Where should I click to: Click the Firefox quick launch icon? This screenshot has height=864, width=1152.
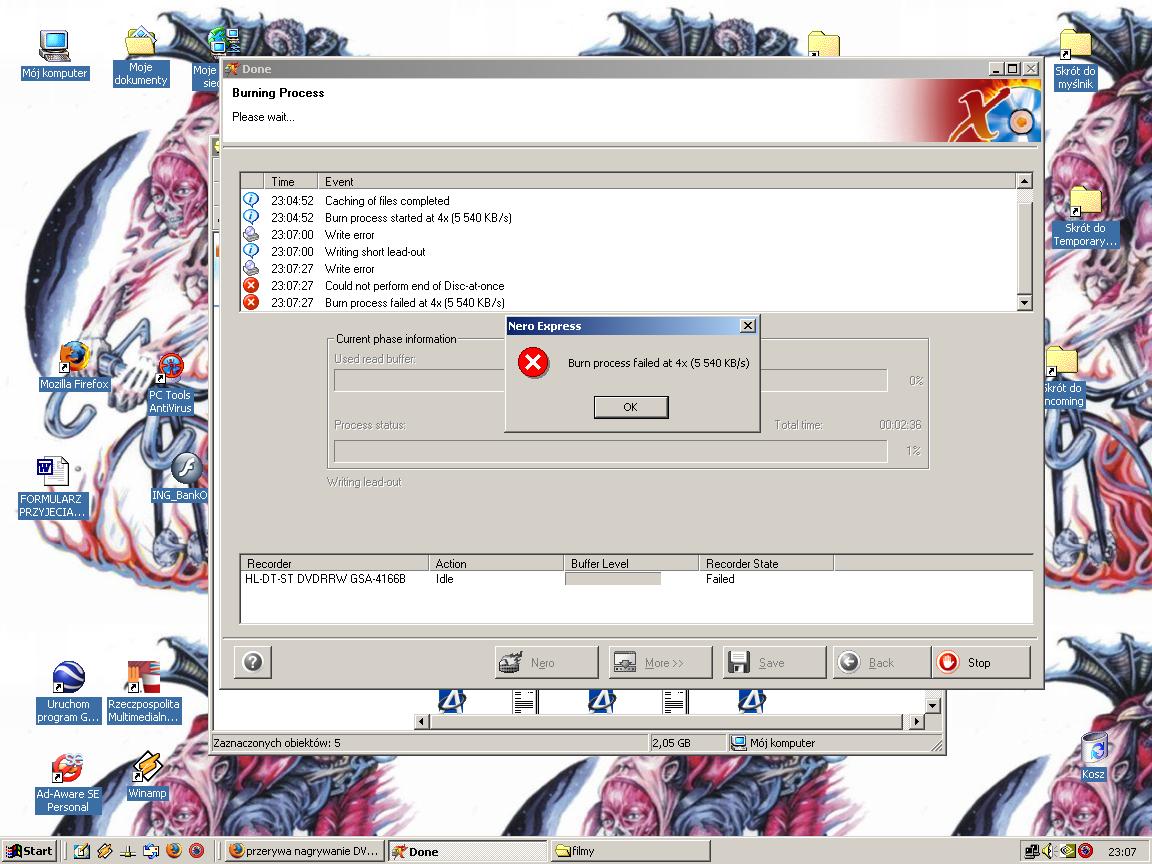click(x=173, y=851)
